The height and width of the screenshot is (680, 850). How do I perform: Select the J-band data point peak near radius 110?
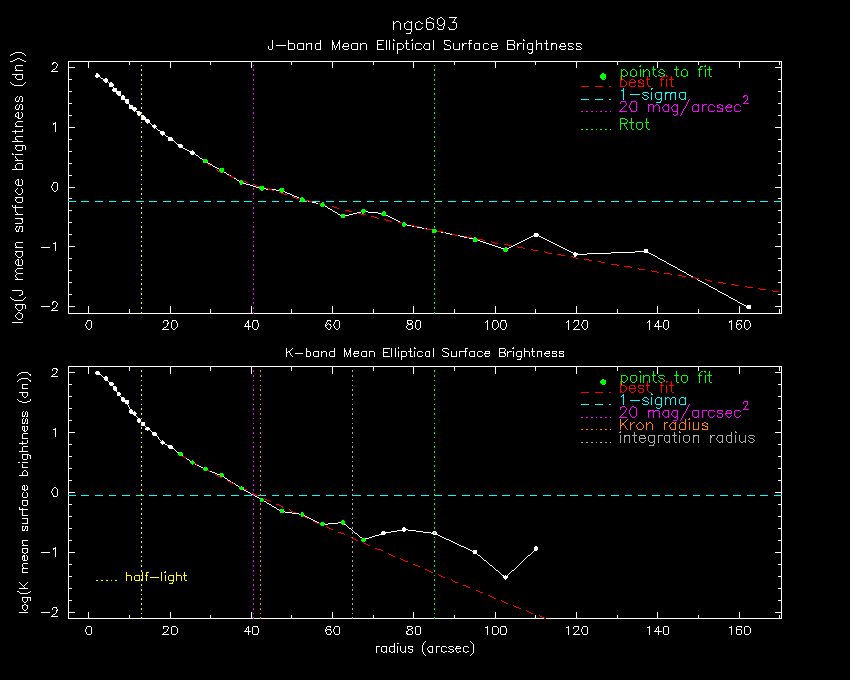tap(537, 235)
